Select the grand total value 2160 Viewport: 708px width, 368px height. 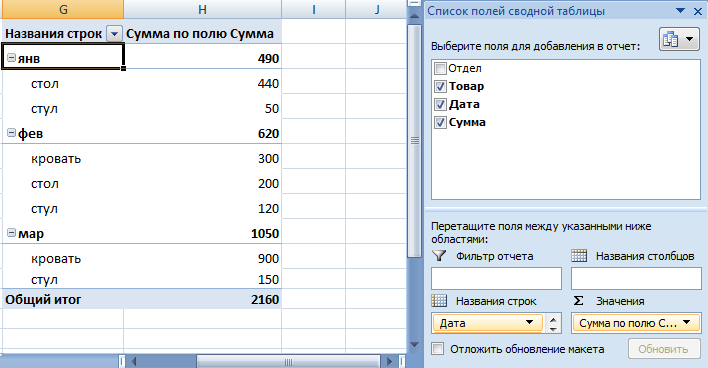(202, 299)
